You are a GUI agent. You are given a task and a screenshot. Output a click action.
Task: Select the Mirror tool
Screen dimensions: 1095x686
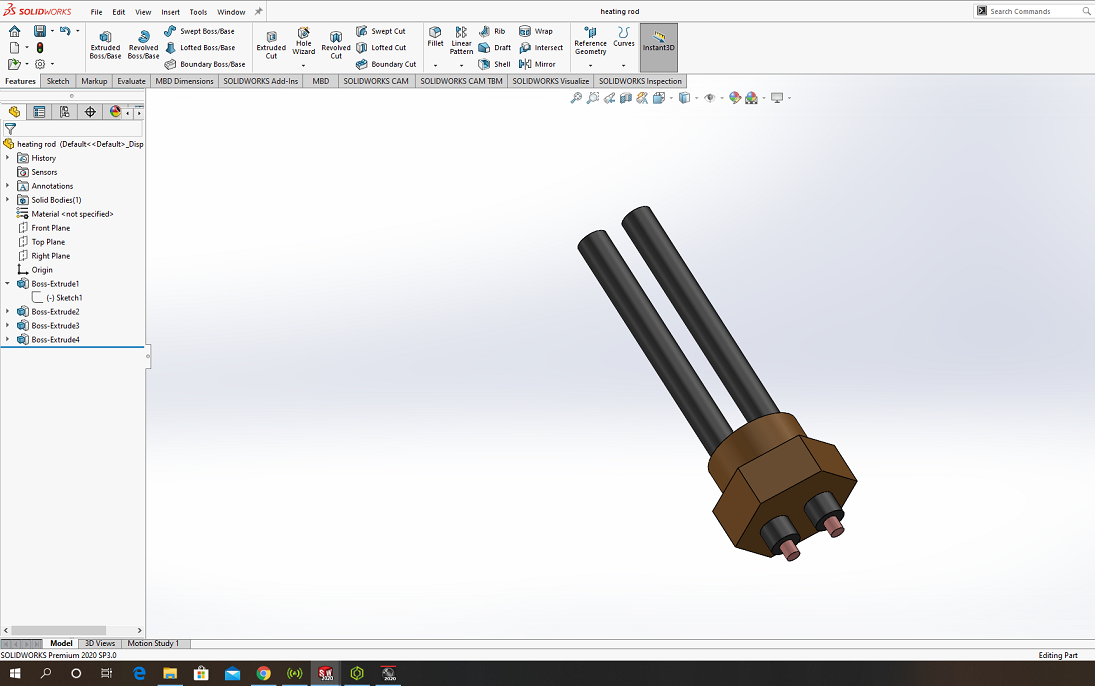(x=537, y=64)
